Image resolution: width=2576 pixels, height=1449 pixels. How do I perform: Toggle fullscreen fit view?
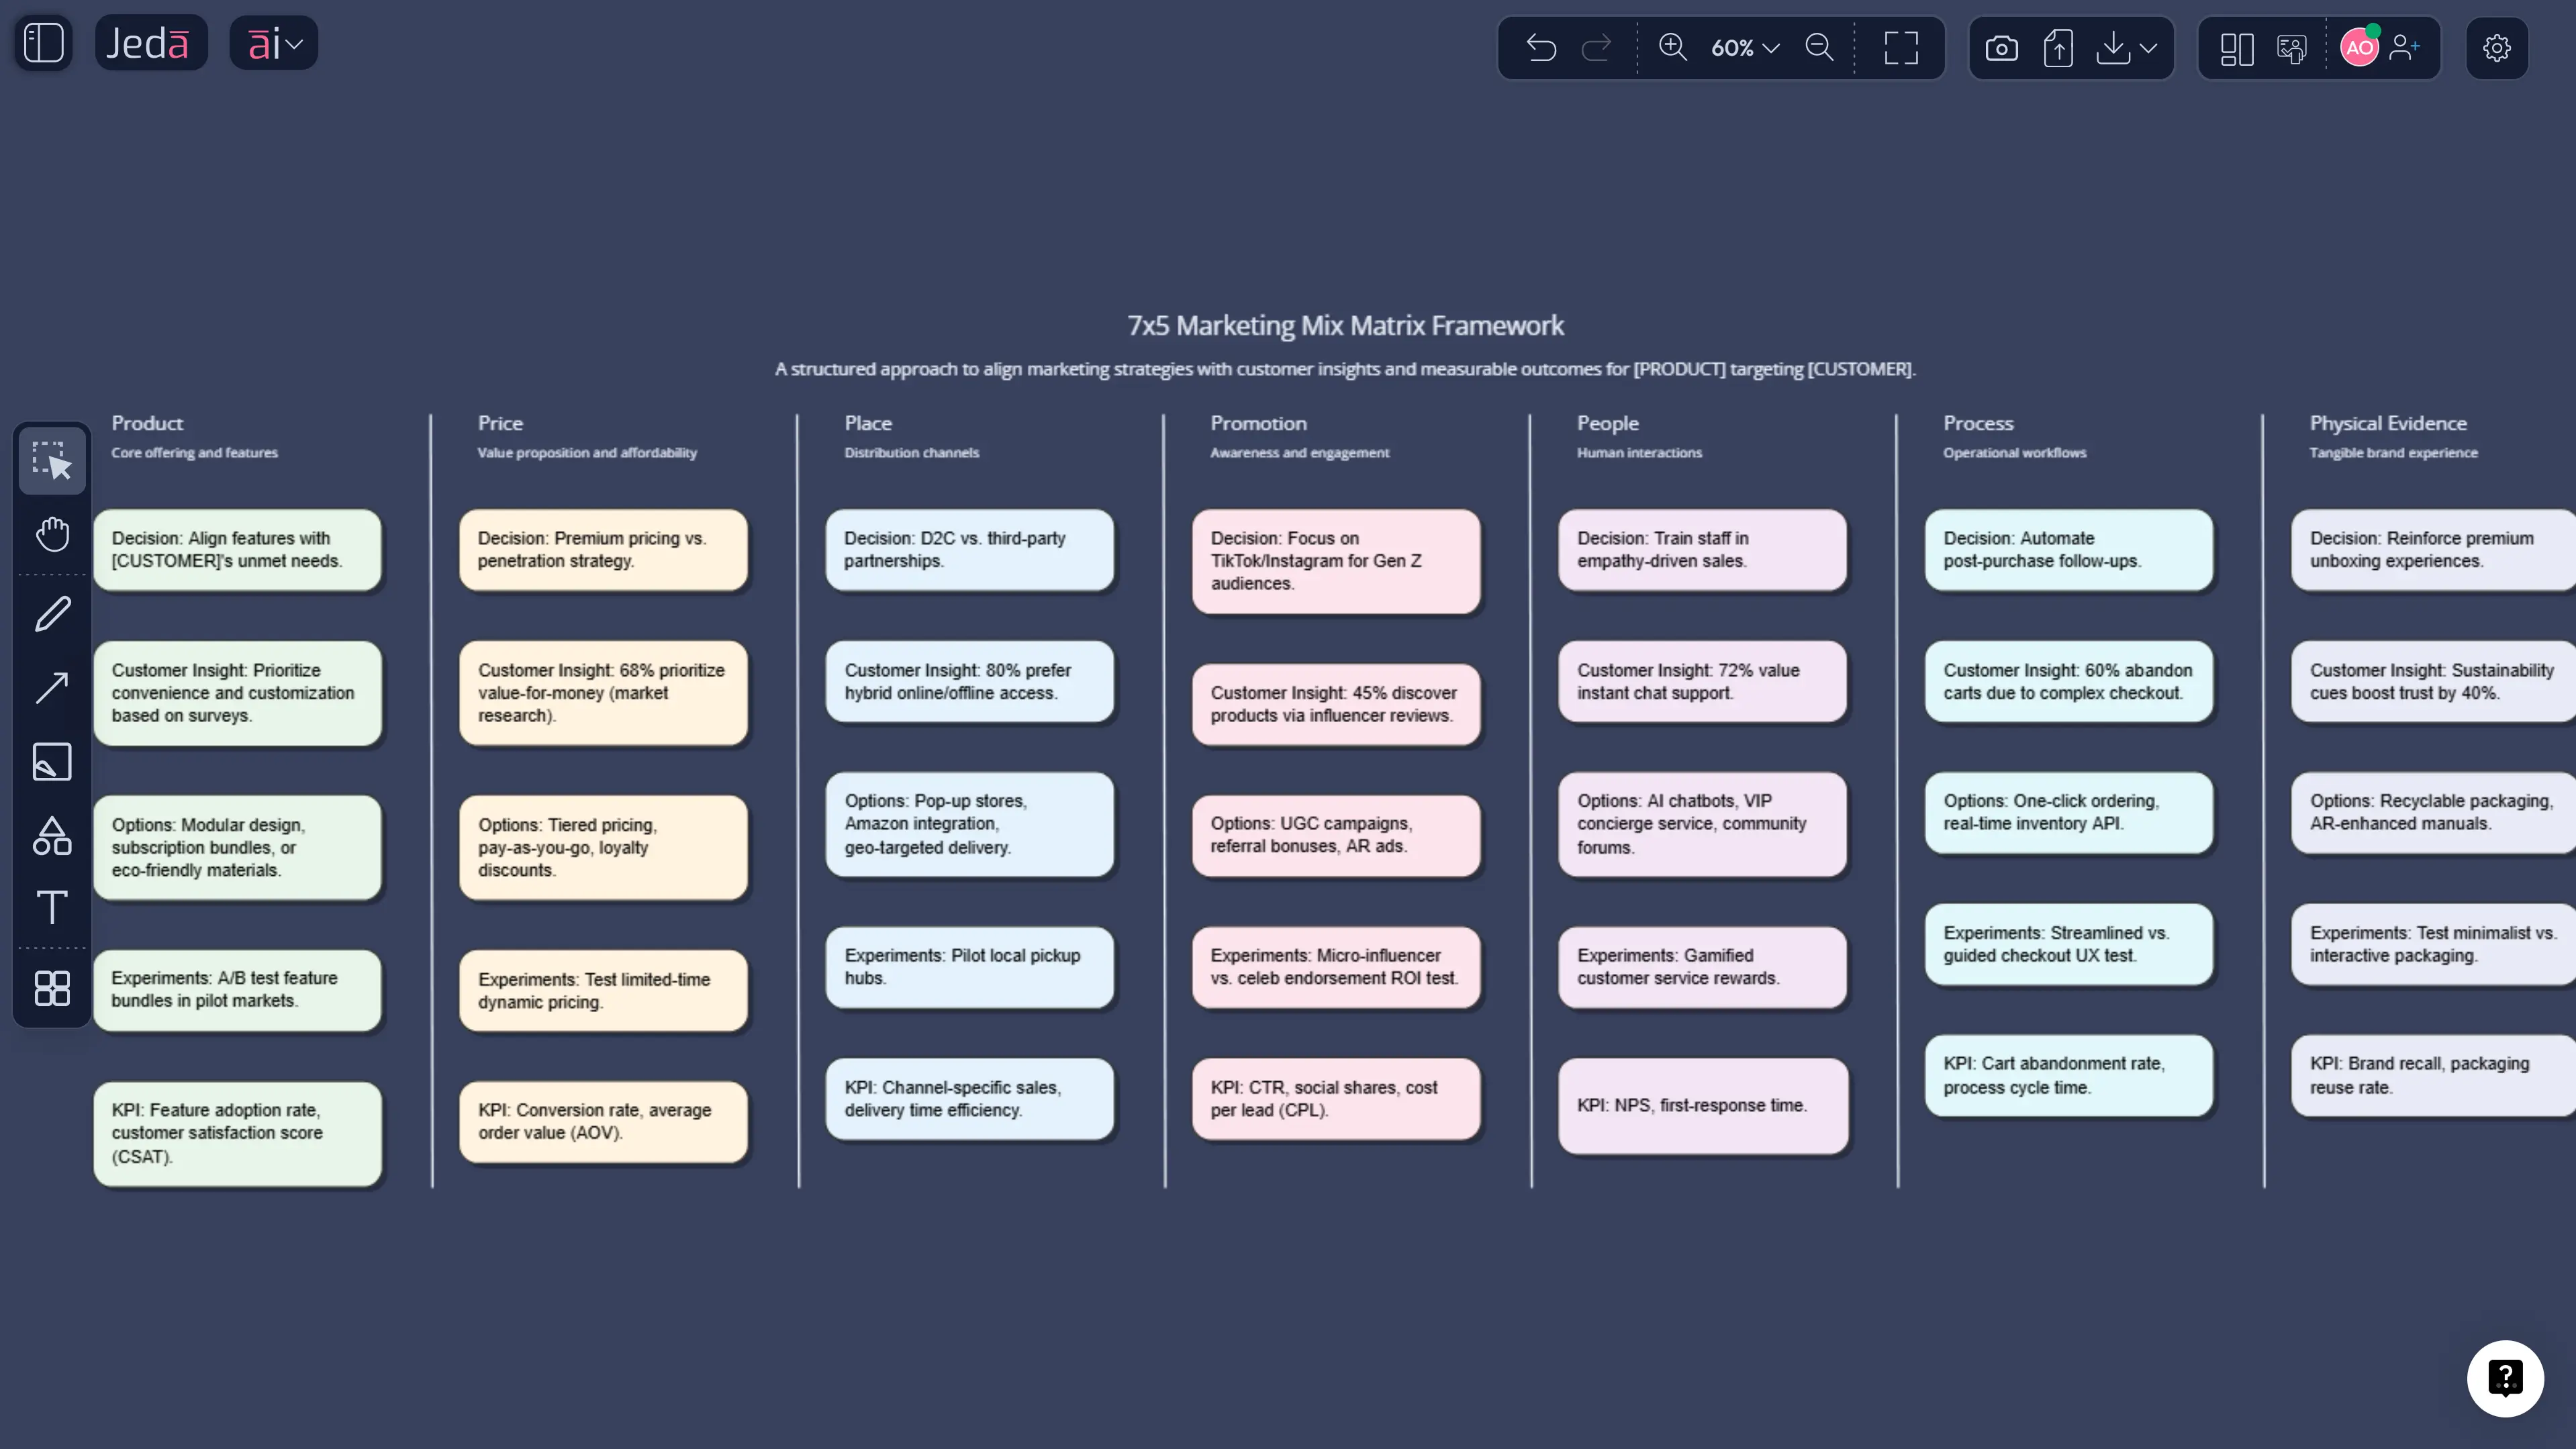point(1900,47)
